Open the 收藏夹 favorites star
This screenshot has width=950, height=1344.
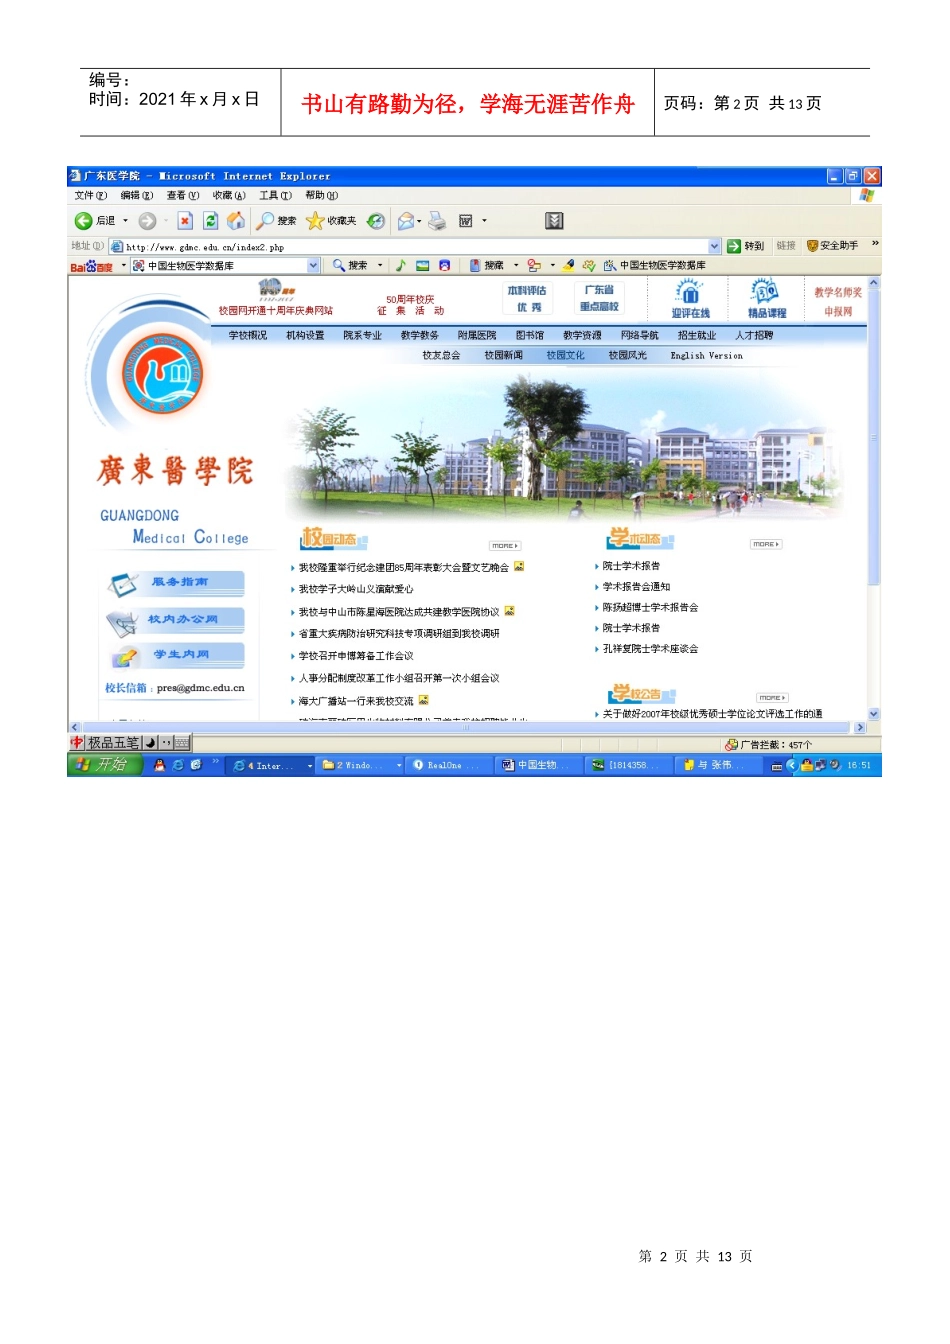[331, 221]
